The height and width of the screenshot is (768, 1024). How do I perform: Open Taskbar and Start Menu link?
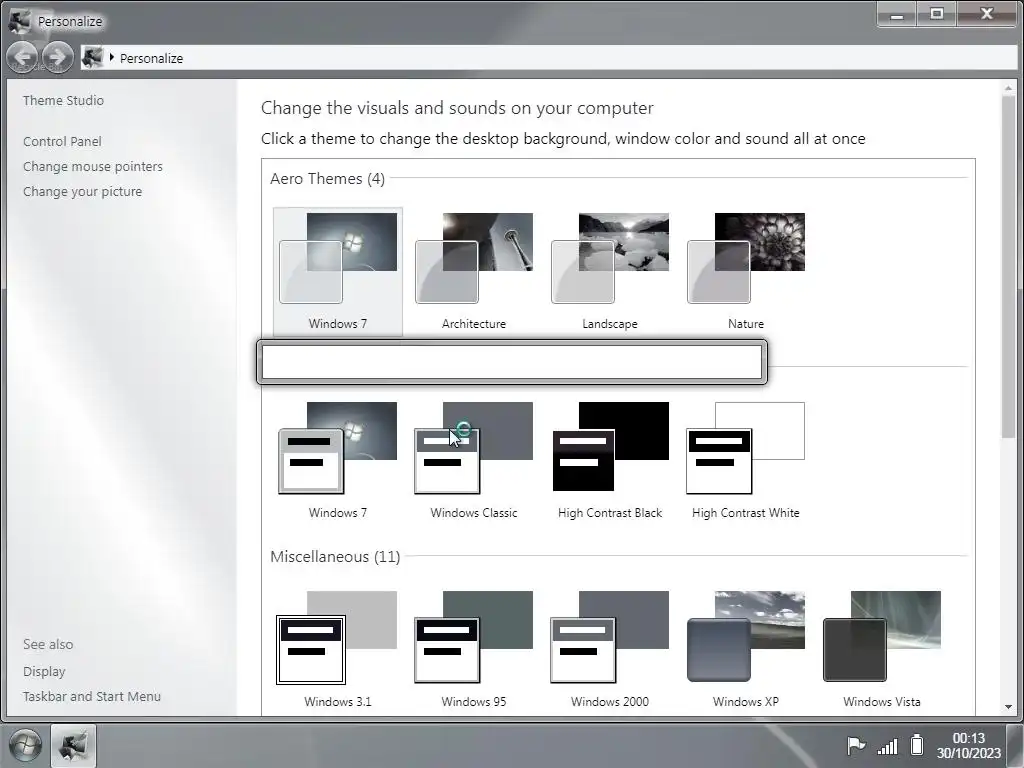tap(91, 696)
